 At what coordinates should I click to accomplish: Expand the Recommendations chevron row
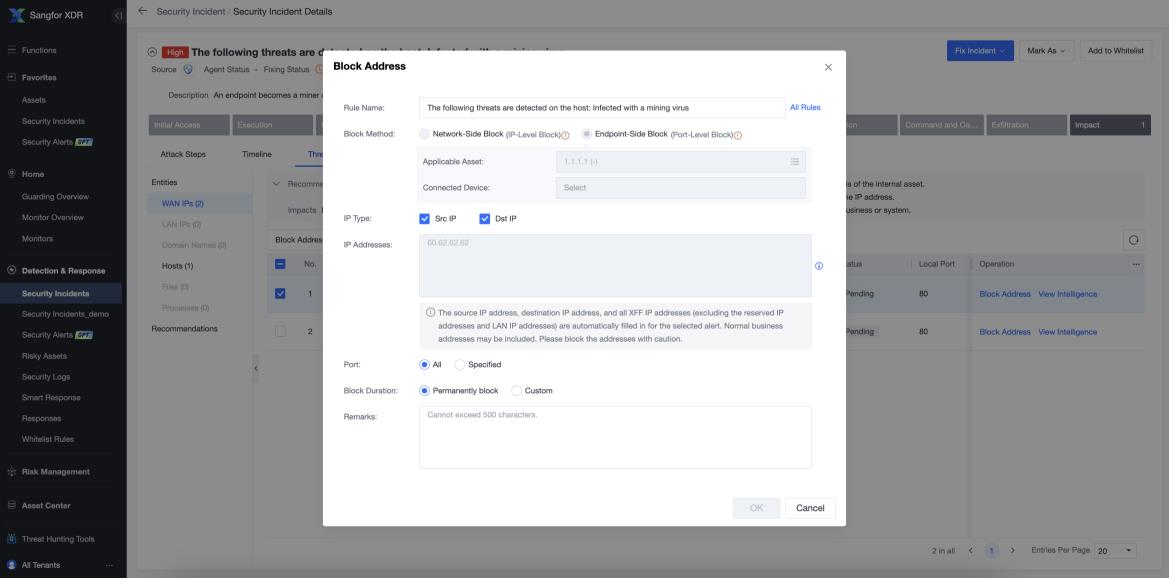(277, 183)
